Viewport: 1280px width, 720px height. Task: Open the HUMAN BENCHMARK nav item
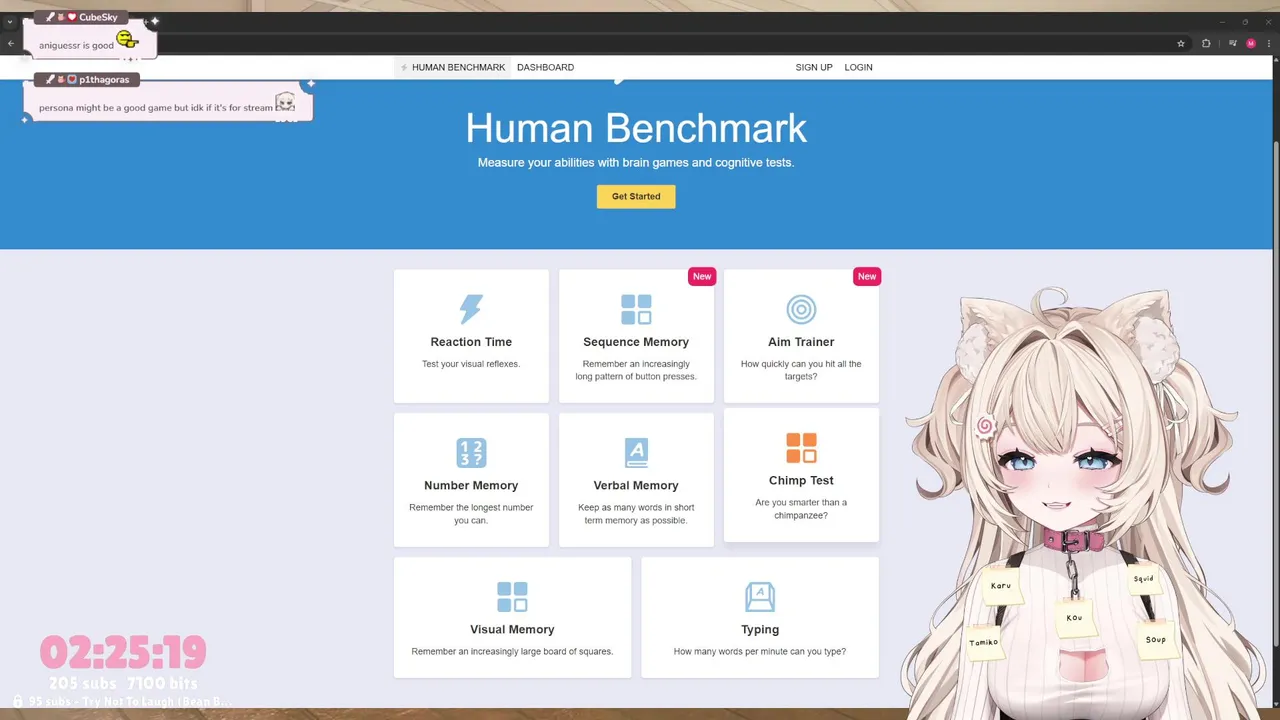452,67
